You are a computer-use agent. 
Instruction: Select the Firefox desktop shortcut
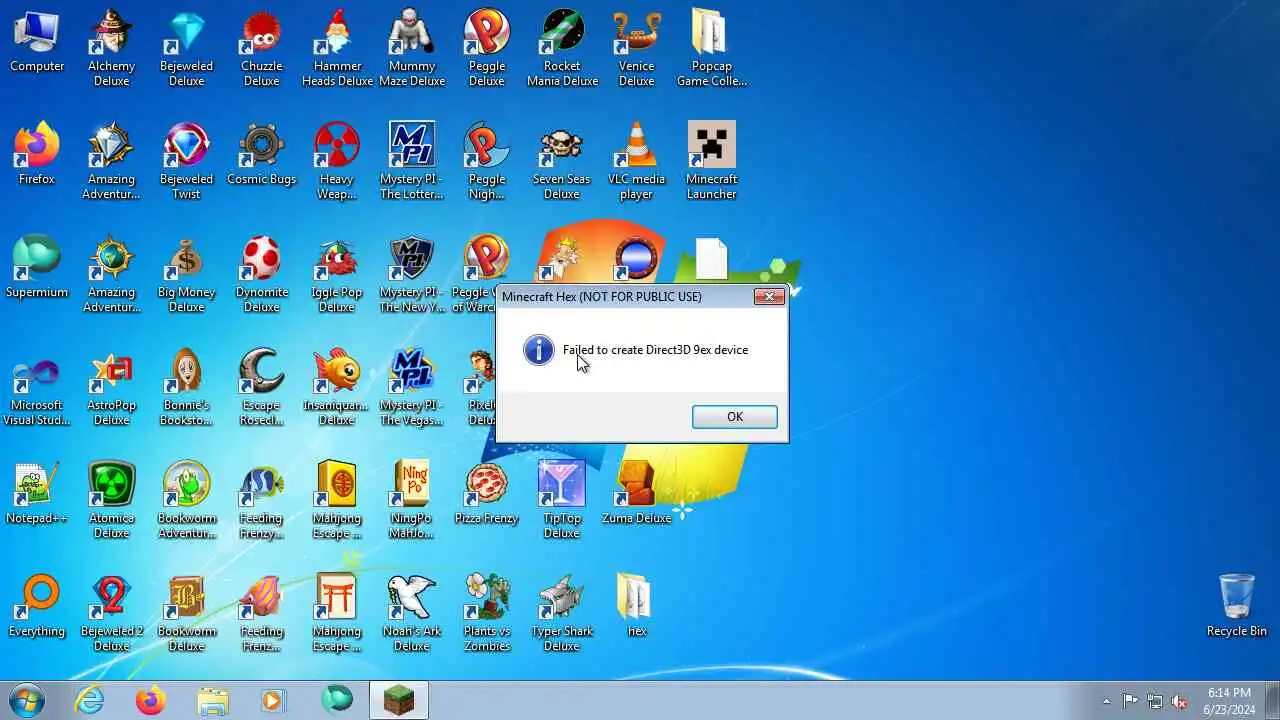(x=37, y=155)
